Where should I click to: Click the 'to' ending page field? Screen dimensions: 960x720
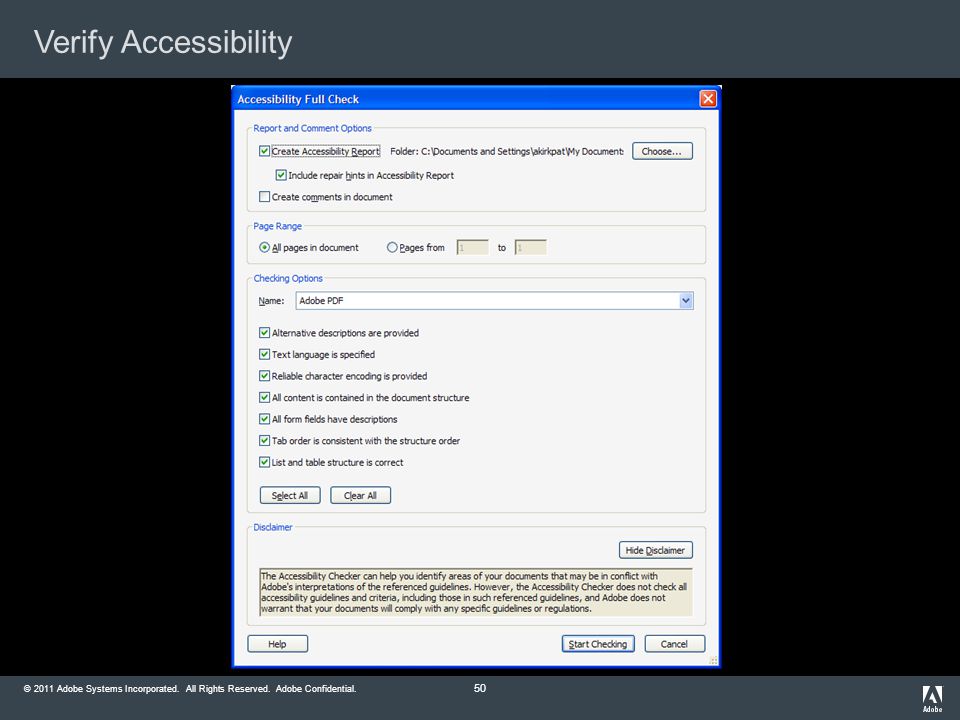(531, 247)
